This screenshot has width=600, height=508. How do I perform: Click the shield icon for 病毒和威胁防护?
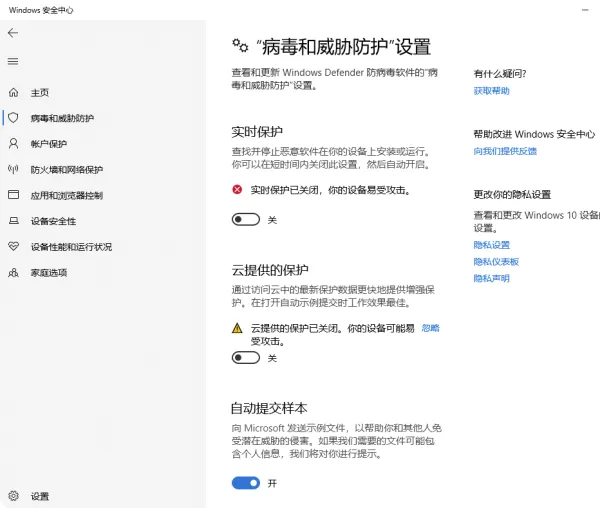pos(13,118)
